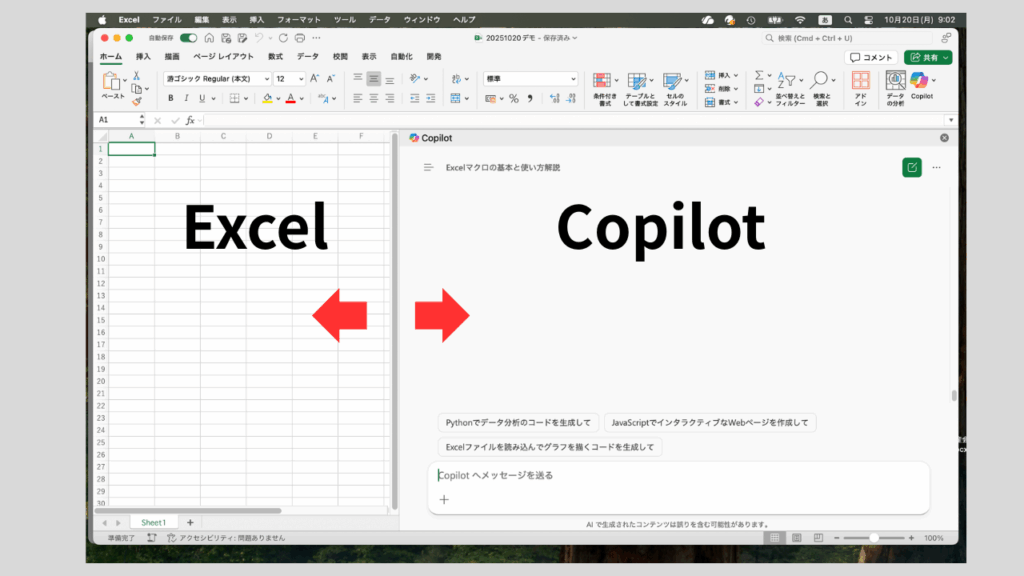Viewport: 1024px width, 576px height.
Task: Open the データ (Data) ribbon tab
Action: click(308, 57)
